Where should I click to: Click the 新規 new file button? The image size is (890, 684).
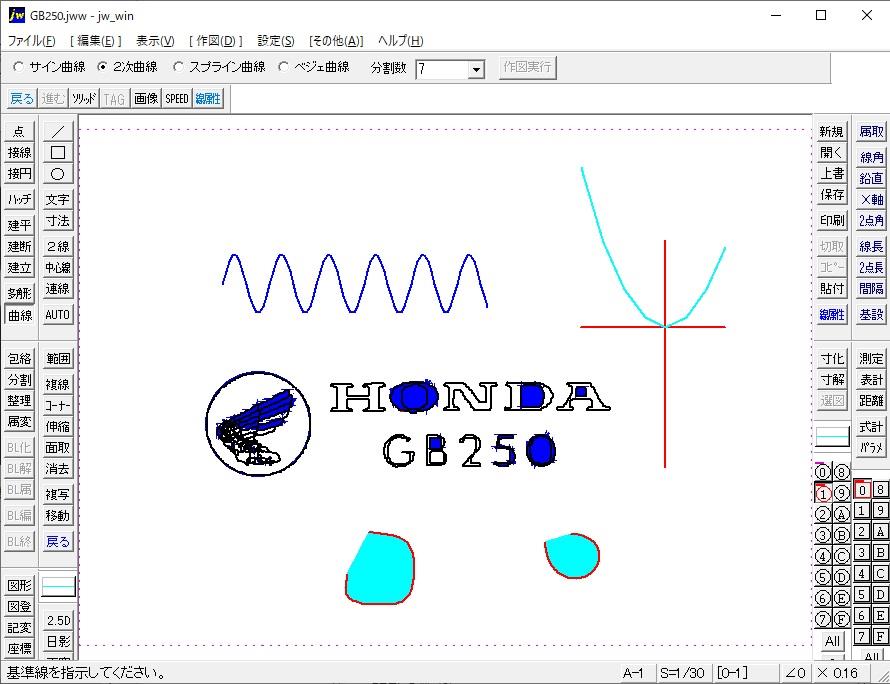(832, 131)
